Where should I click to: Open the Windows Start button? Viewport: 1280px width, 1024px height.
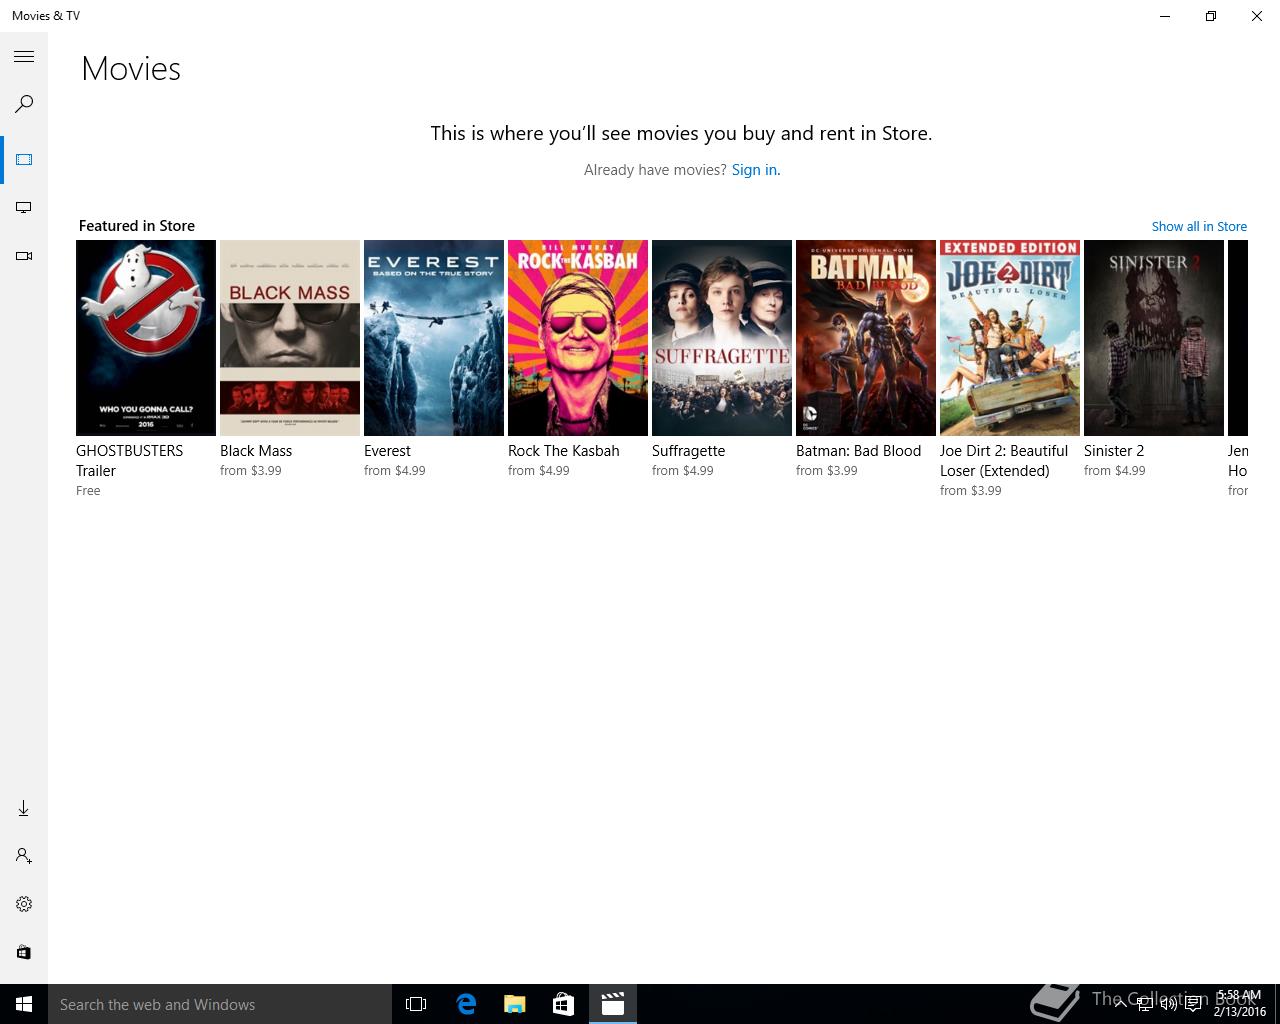click(x=24, y=1004)
